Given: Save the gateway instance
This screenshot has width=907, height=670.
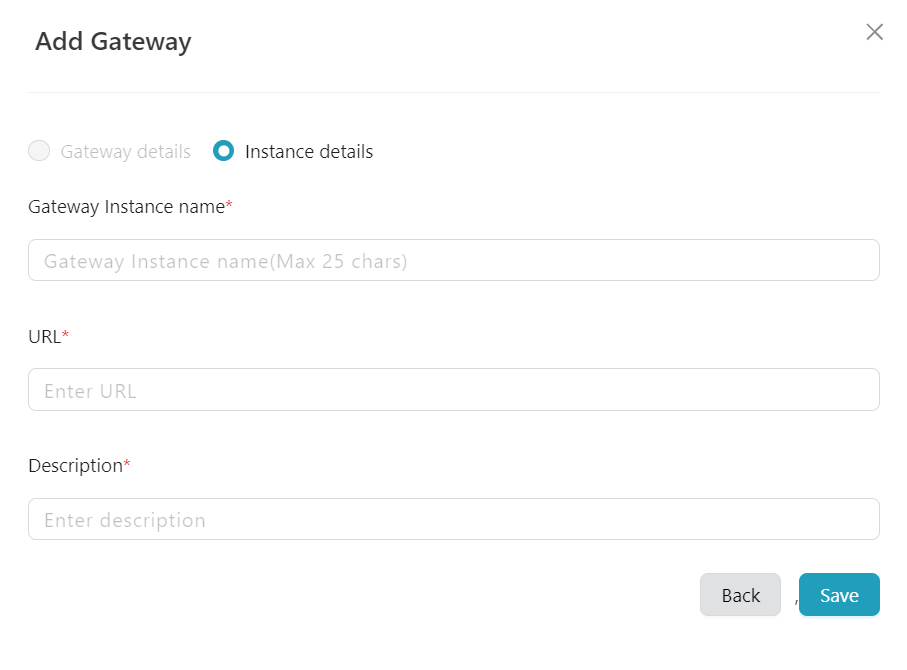Looking at the screenshot, I should click(x=839, y=595).
